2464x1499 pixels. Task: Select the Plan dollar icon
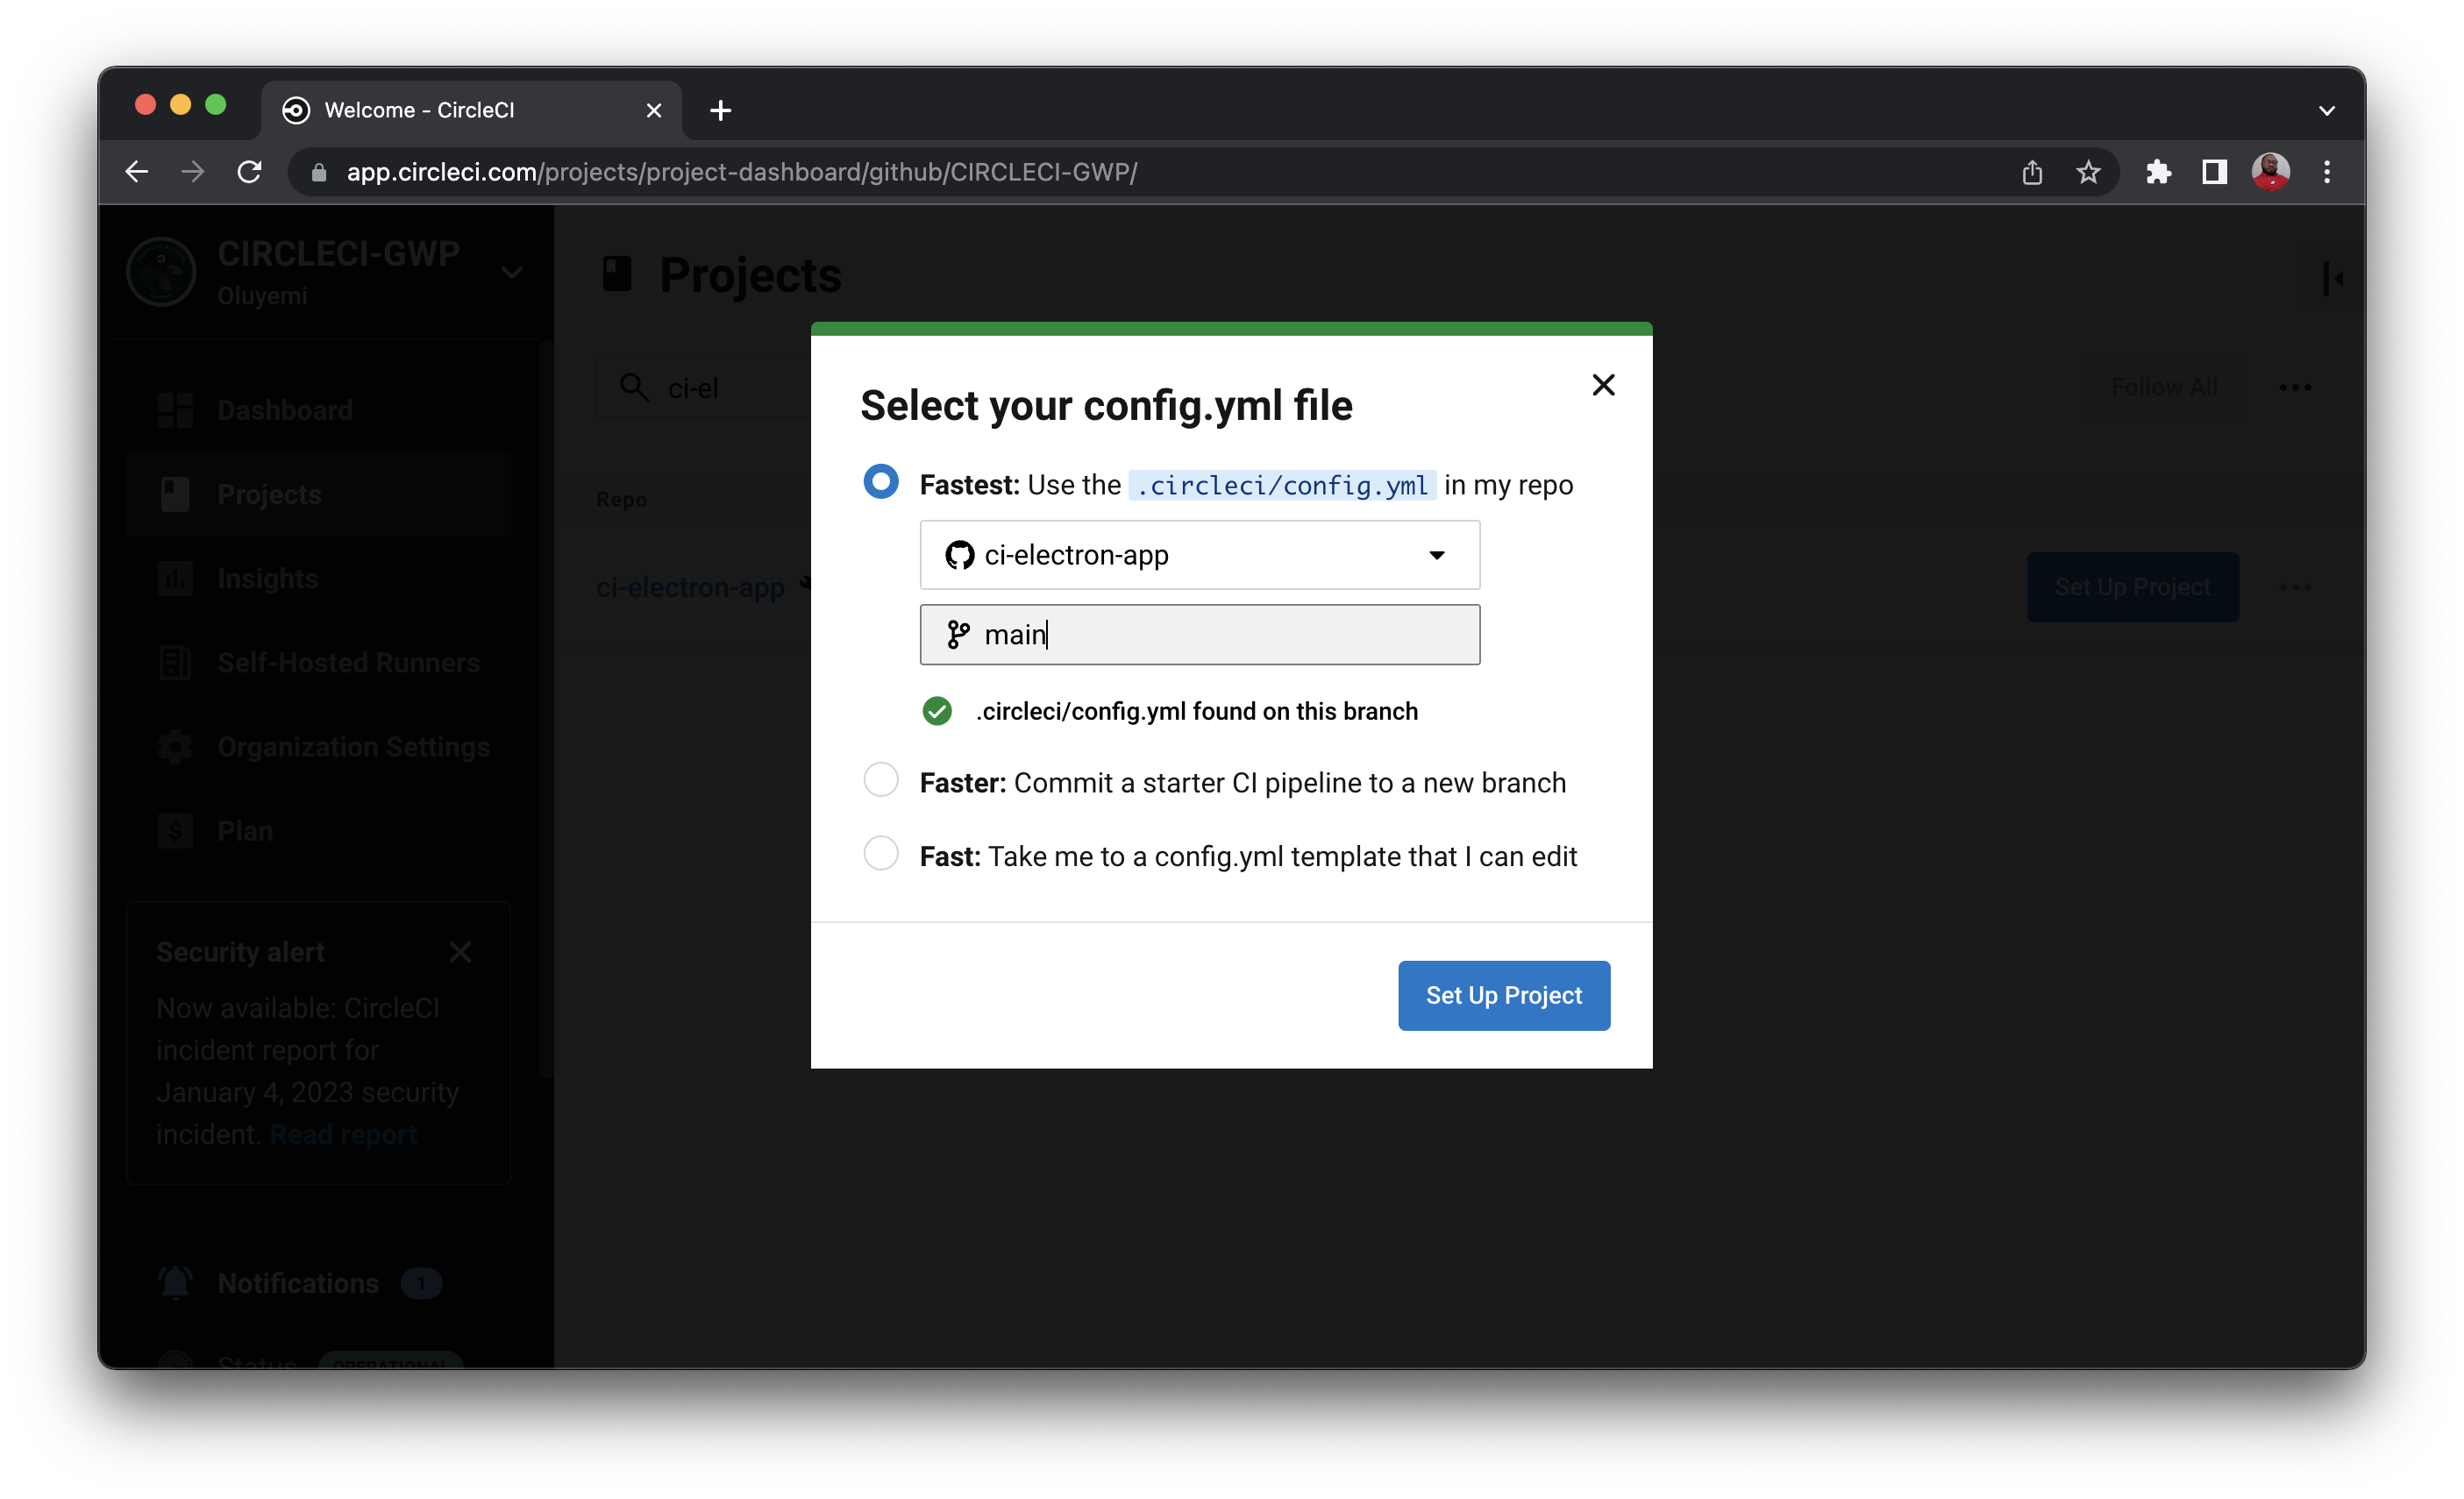click(175, 830)
